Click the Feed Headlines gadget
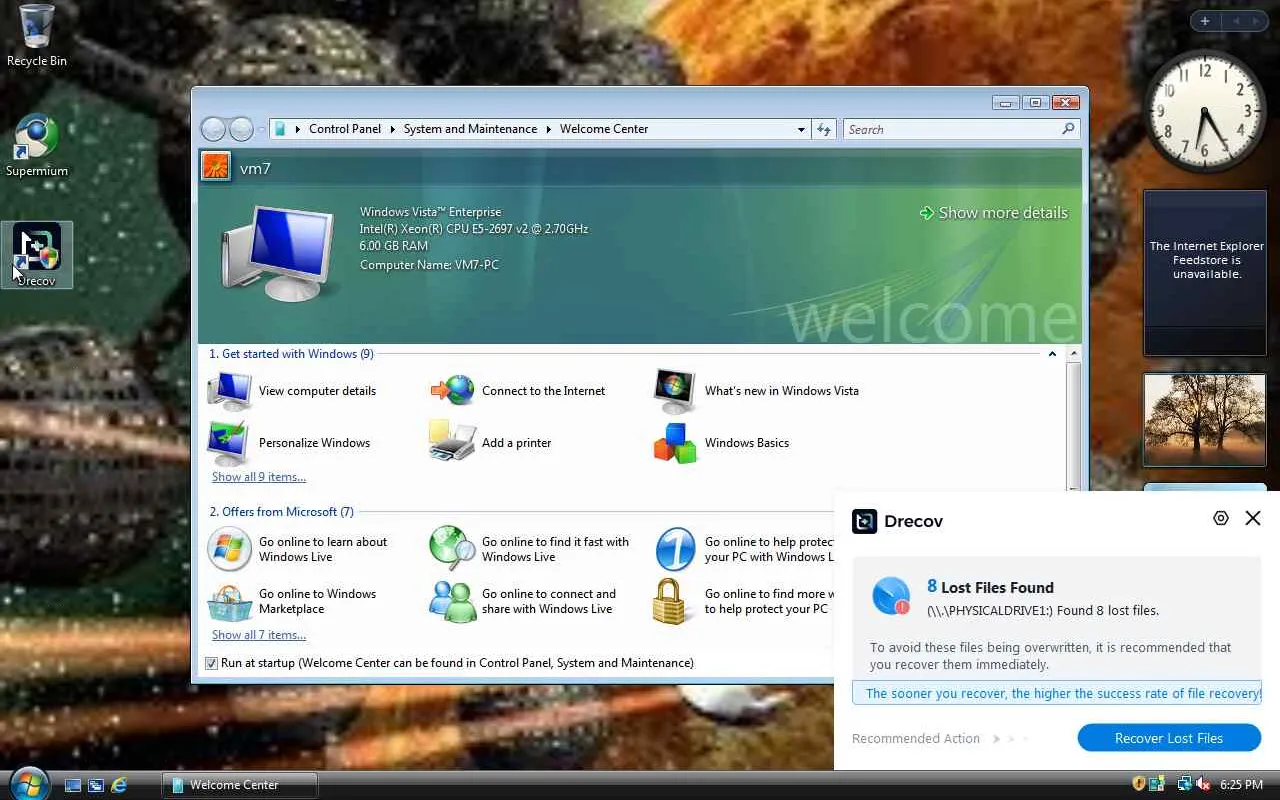1280x800 pixels. click(x=1205, y=273)
